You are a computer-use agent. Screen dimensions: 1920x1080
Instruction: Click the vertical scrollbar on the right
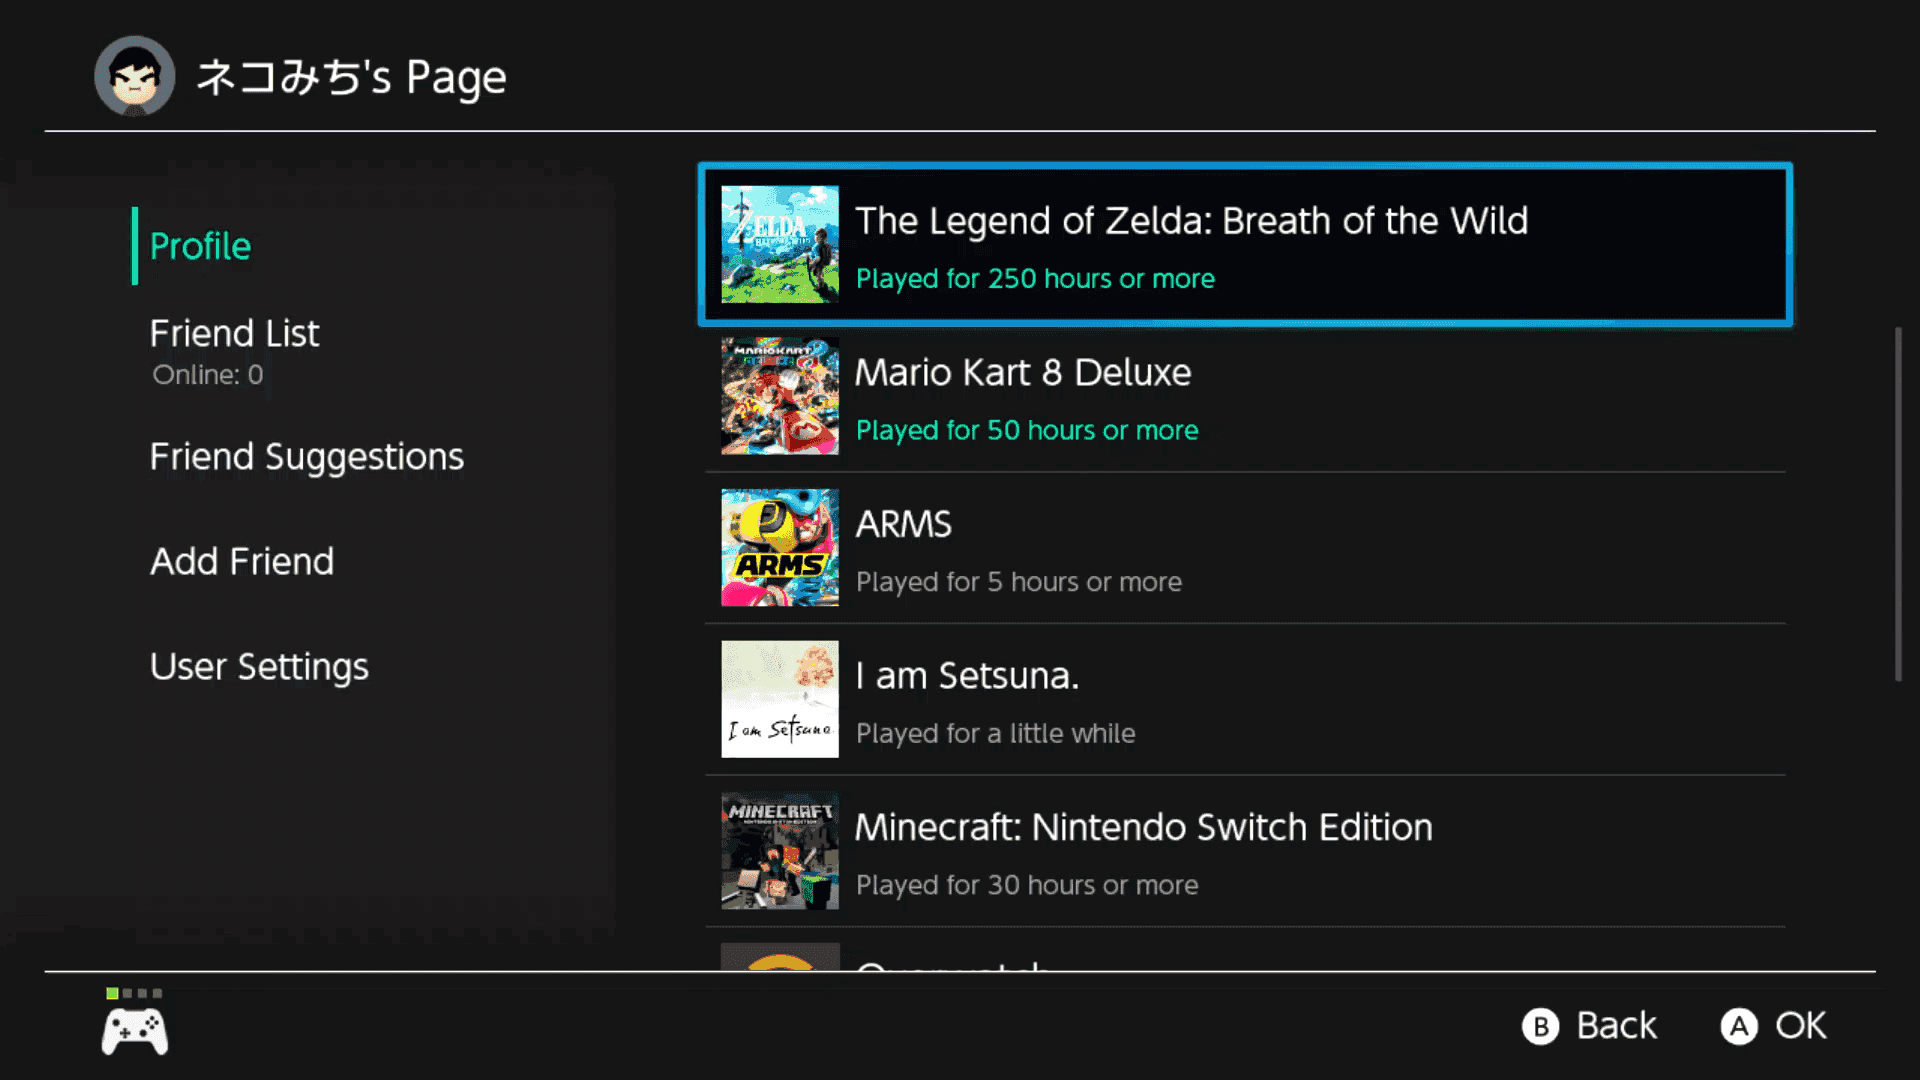coord(1898,504)
